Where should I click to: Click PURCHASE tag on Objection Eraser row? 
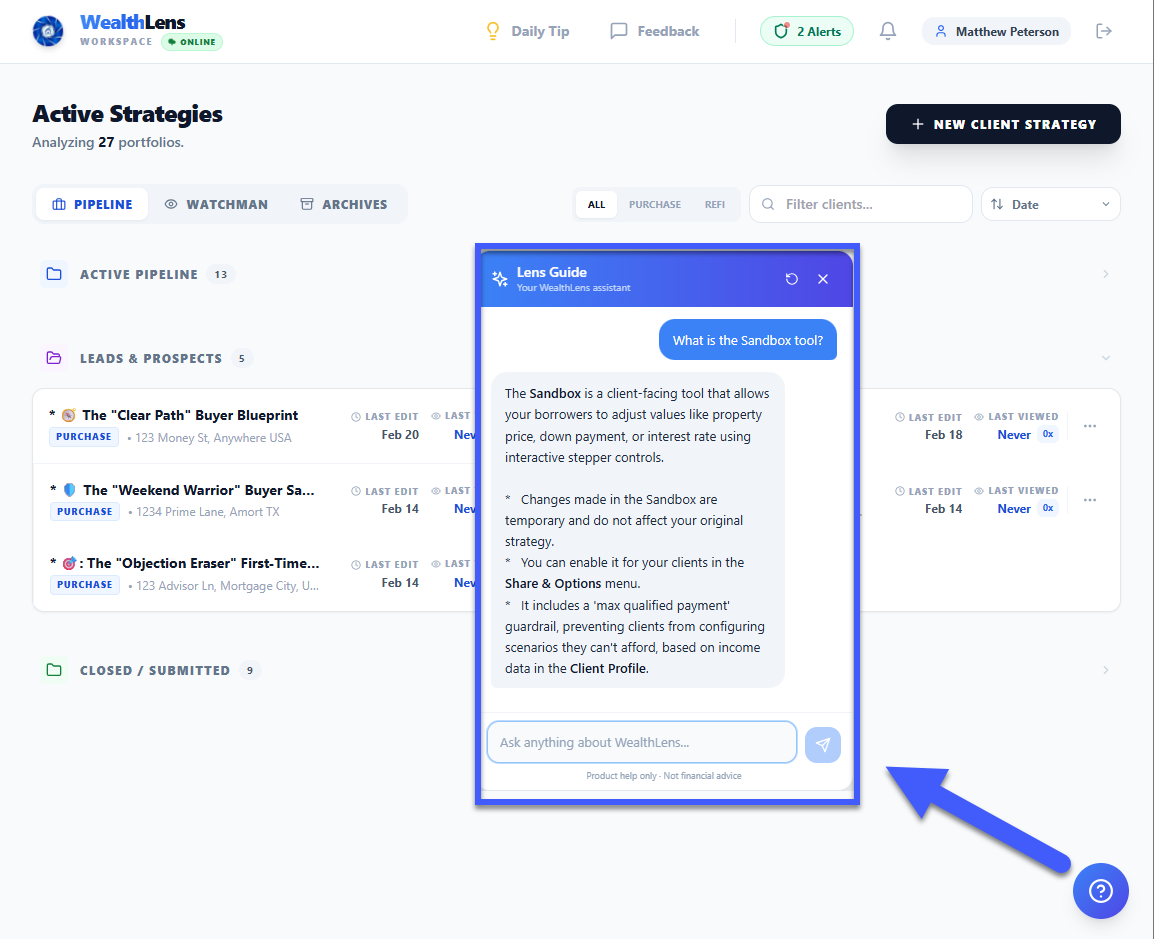[85, 584]
